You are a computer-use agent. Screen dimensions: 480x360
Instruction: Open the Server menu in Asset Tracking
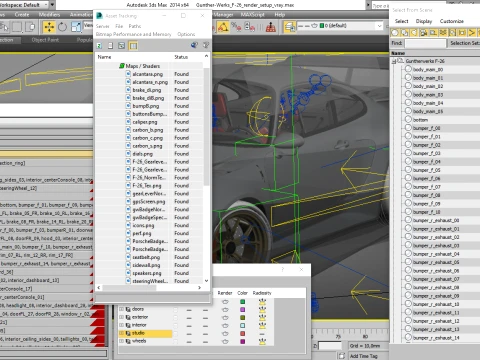(x=102, y=26)
